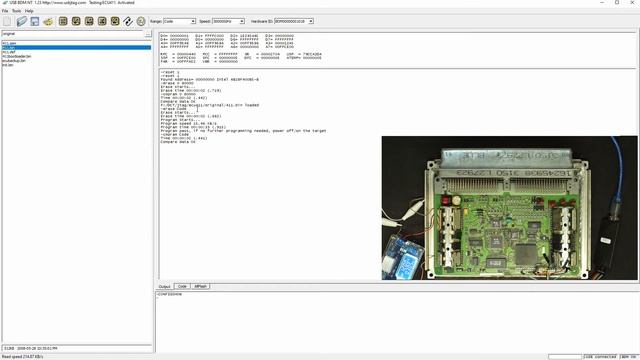Click the '-cmpram Code' log line
This screenshot has width=640, height=360.
(x=175, y=134)
